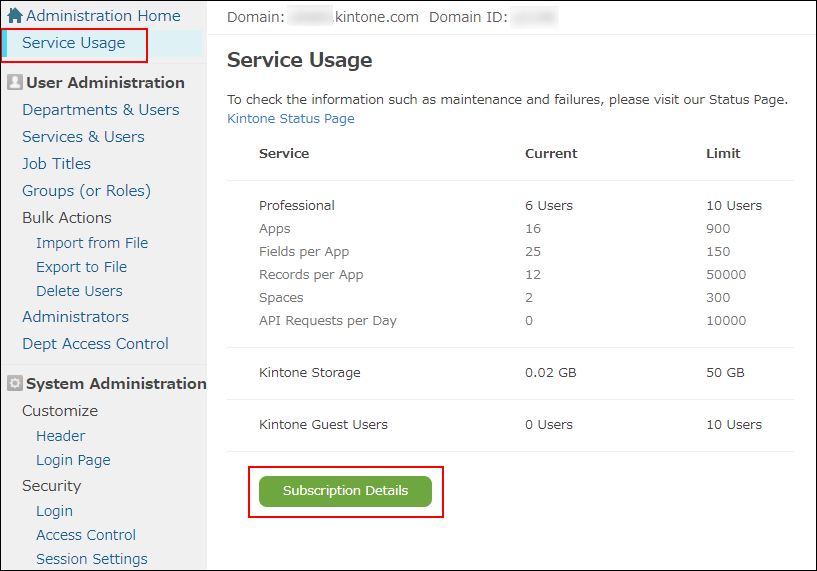The image size is (817, 571).
Task: Open Job Titles settings
Action: (x=56, y=164)
